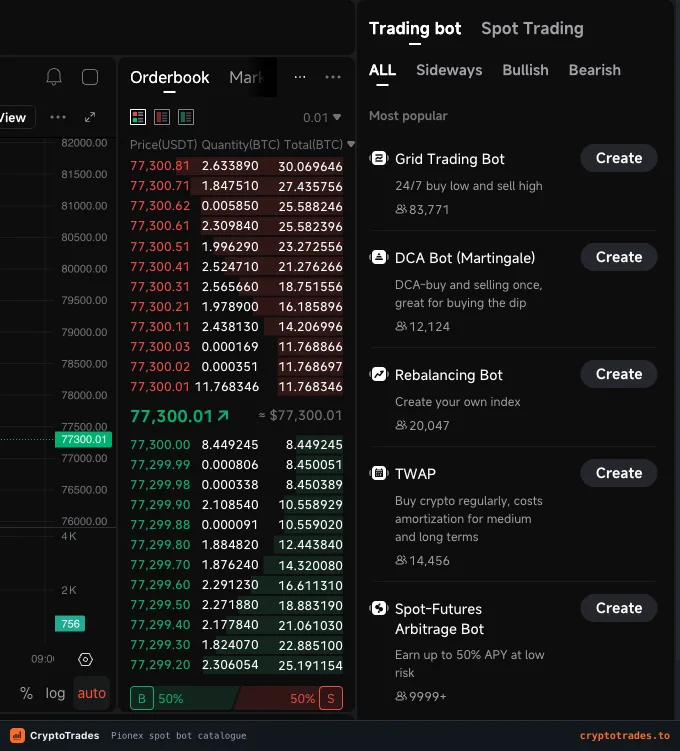The height and width of the screenshot is (751, 680).
Task: Select bid price 77,299.20
Action: [160, 665]
